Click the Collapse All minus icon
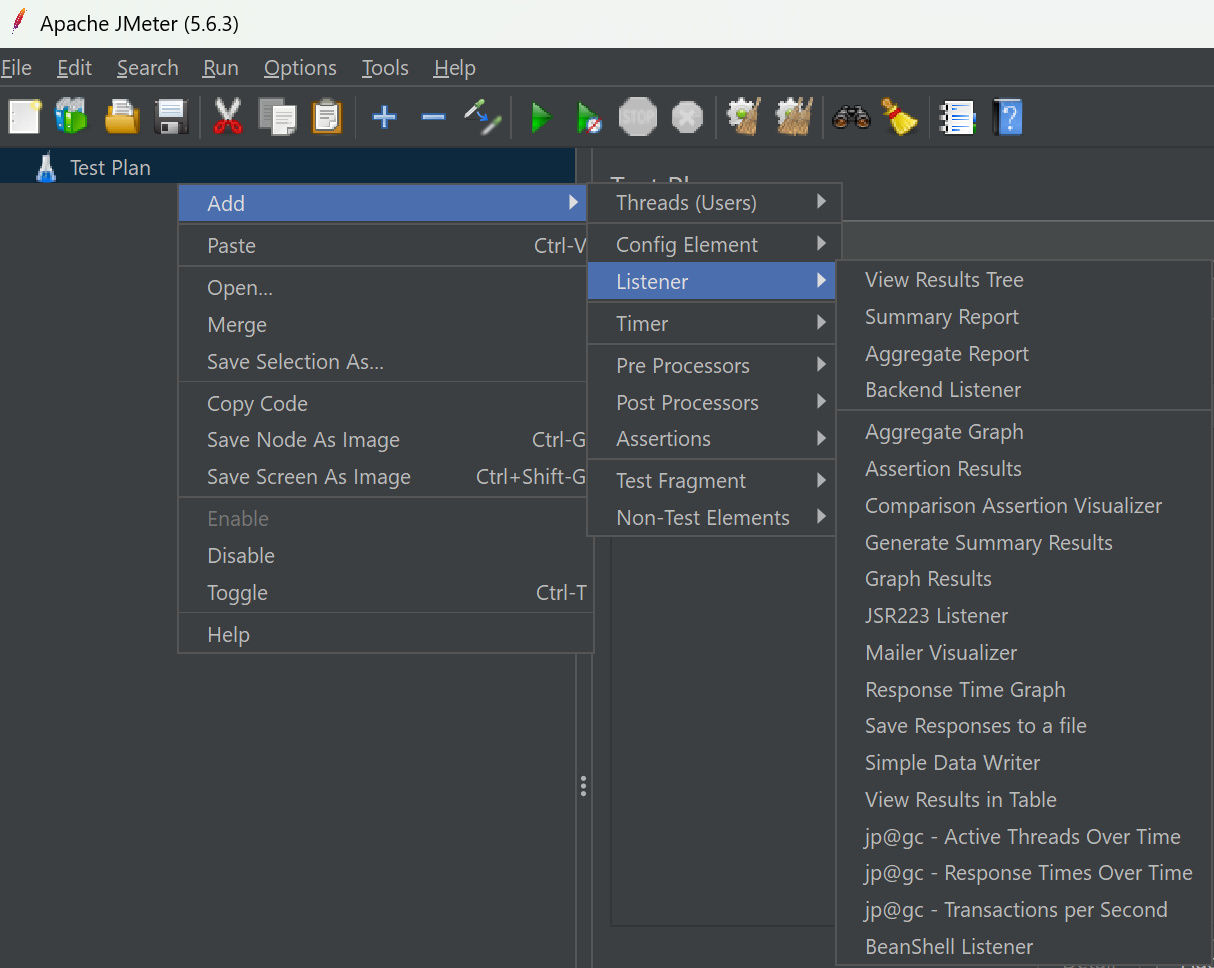This screenshot has width=1214, height=968. 433,117
